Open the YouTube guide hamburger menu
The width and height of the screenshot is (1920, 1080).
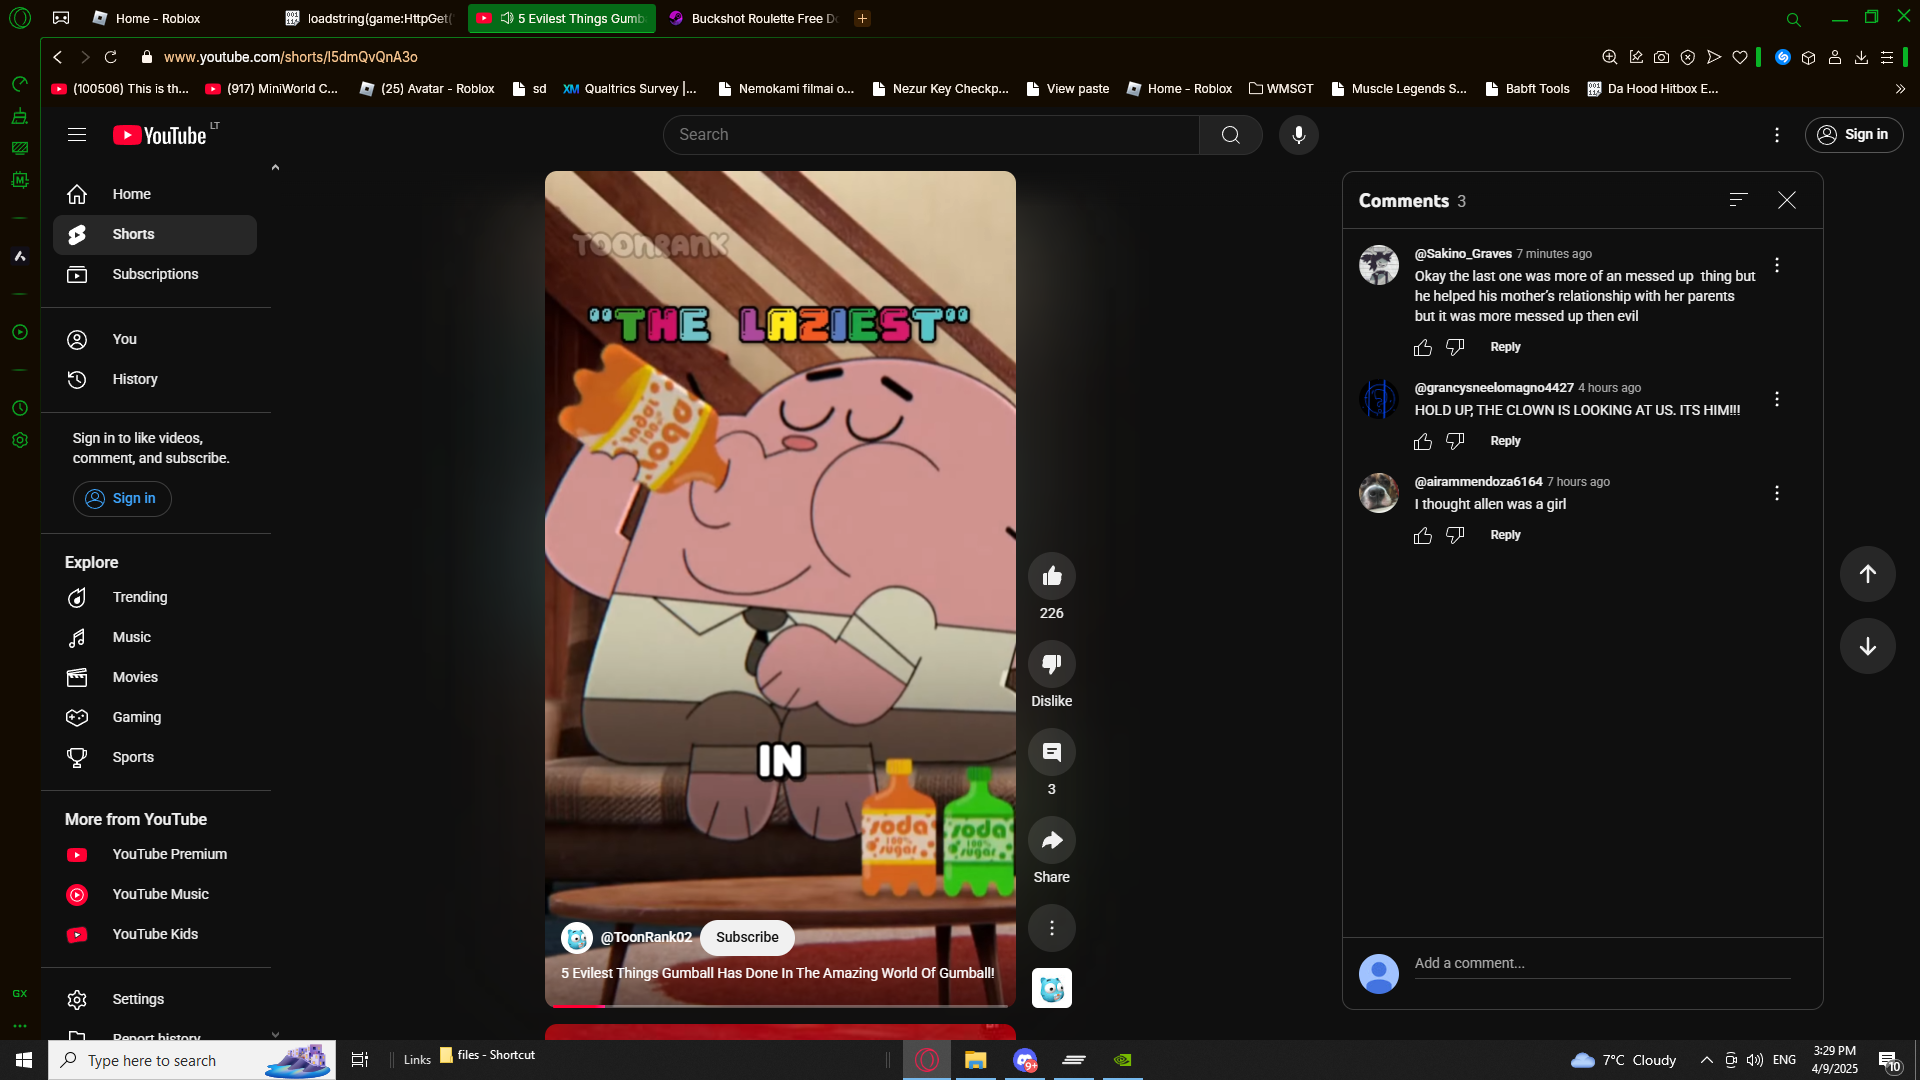click(77, 135)
